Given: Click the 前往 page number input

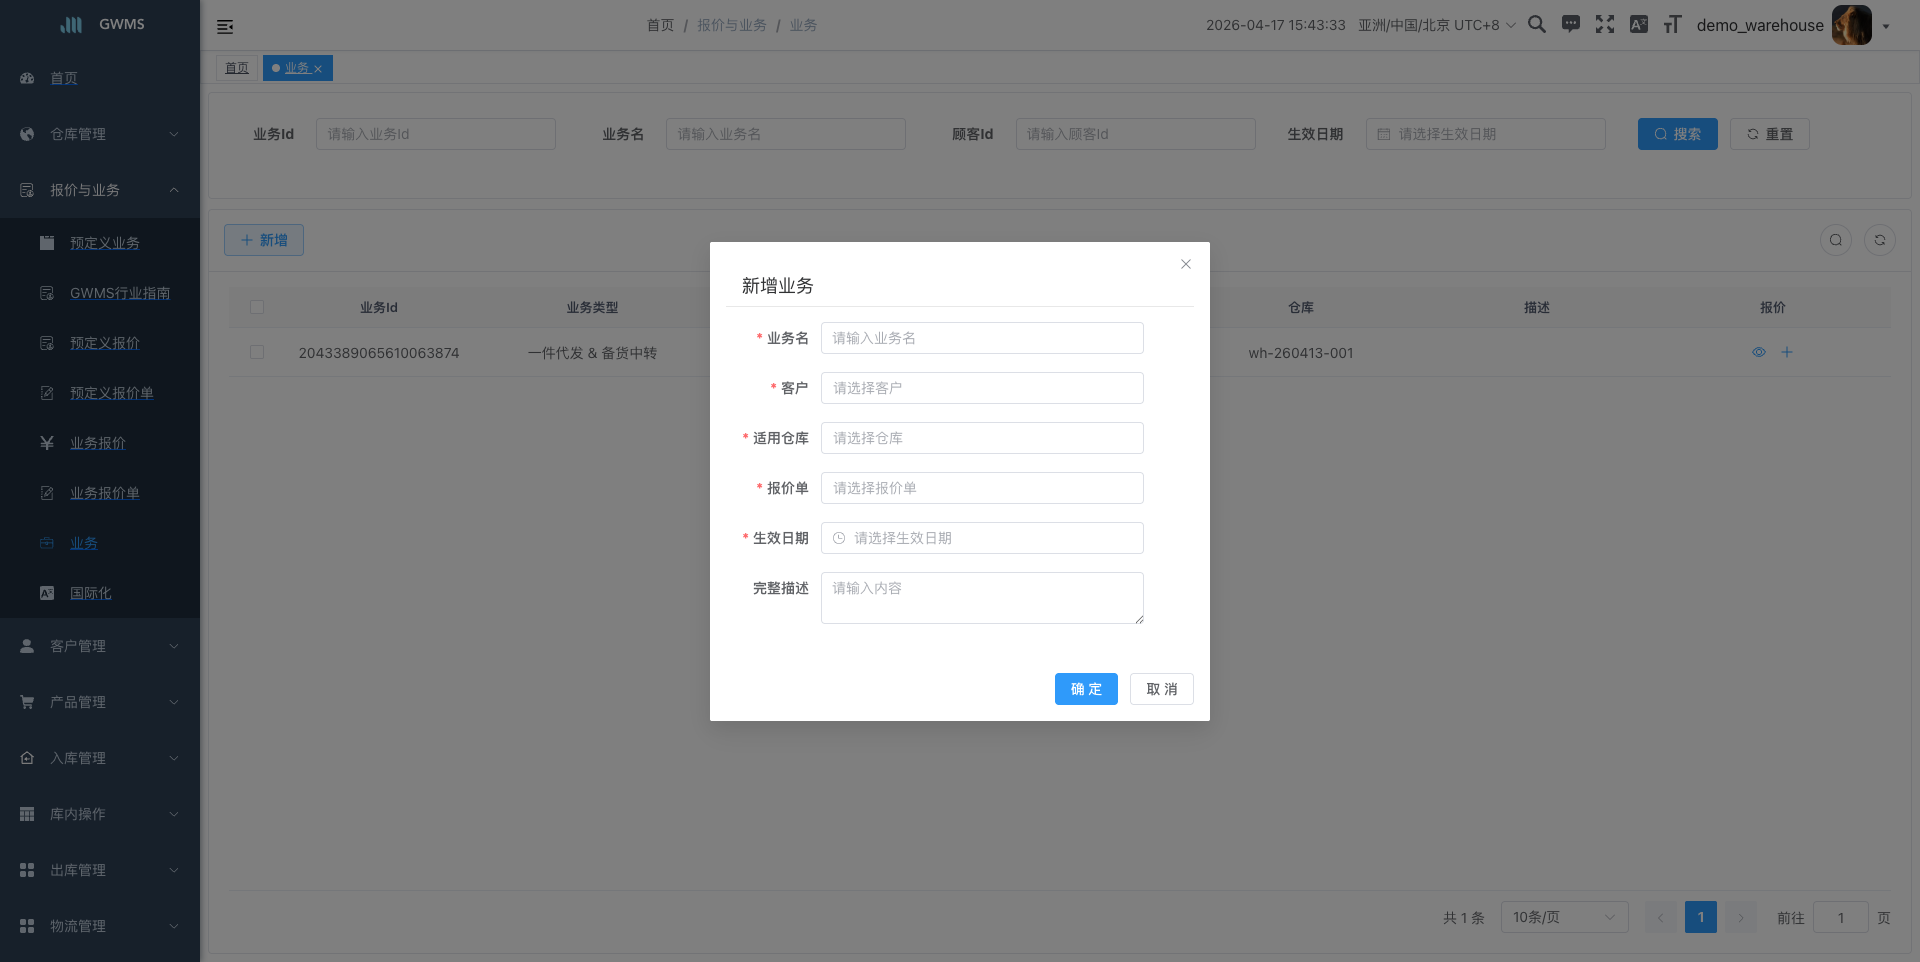Looking at the screenshot, I should (1841, 917).
